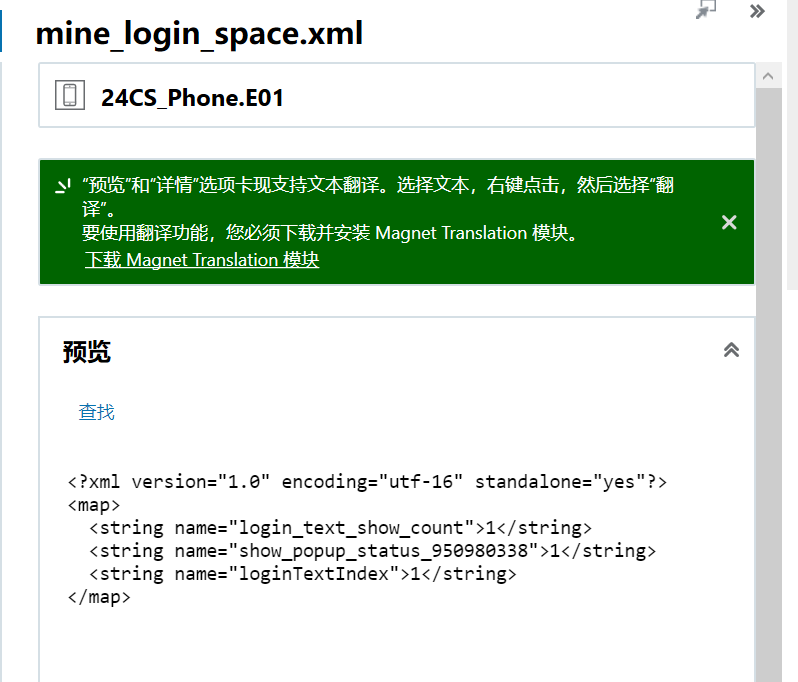Collapse the 预览 section

731,350
